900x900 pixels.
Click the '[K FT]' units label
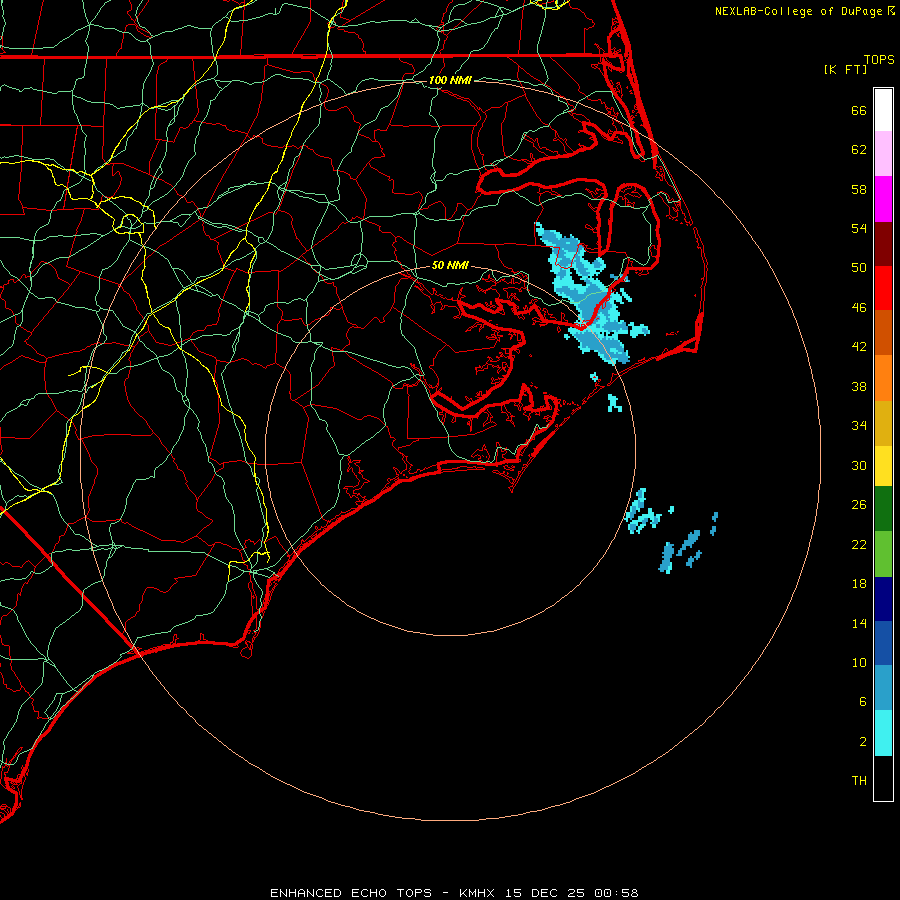pyautogui.click(x=845, y=69)
